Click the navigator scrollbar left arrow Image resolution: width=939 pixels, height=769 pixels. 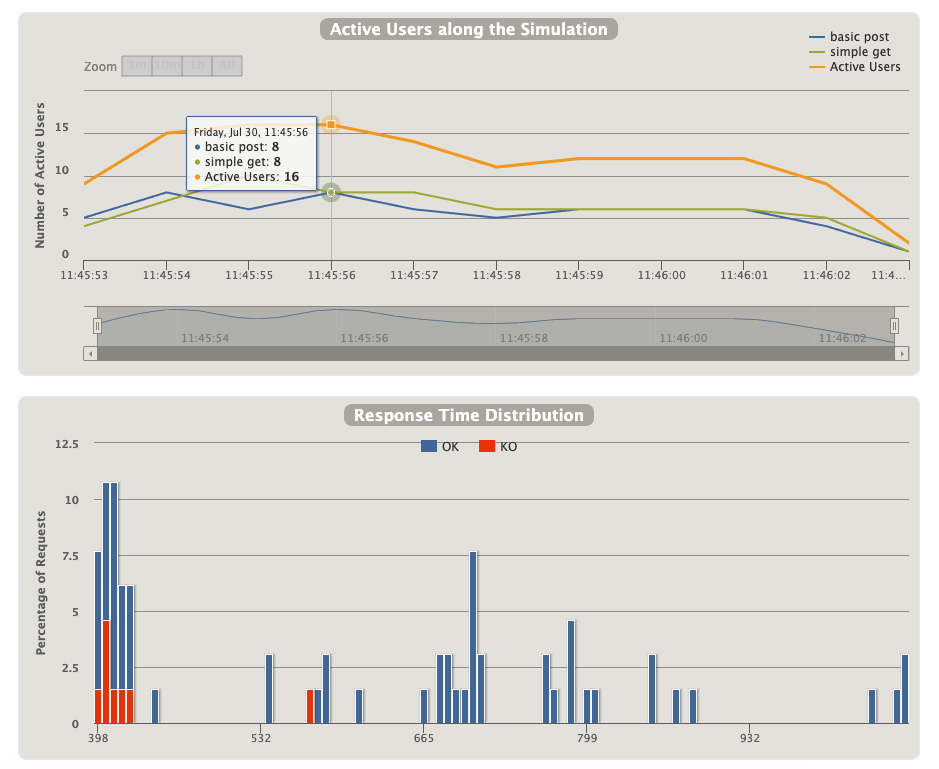90,353
